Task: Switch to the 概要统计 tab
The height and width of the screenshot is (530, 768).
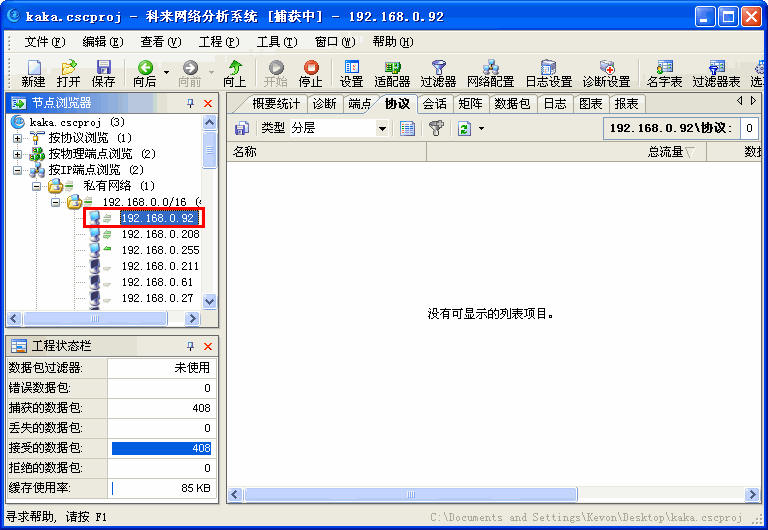Action: pos(276,104)
